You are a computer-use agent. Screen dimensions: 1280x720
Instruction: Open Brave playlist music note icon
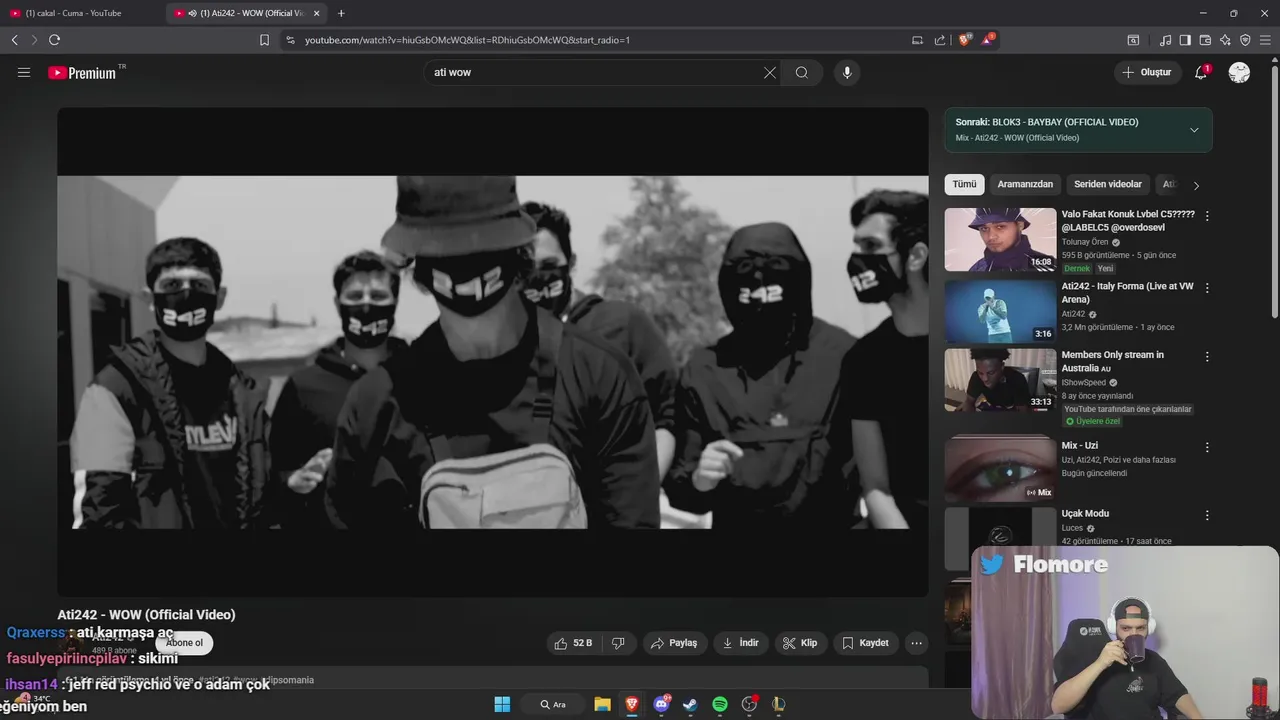[1165, 40]
